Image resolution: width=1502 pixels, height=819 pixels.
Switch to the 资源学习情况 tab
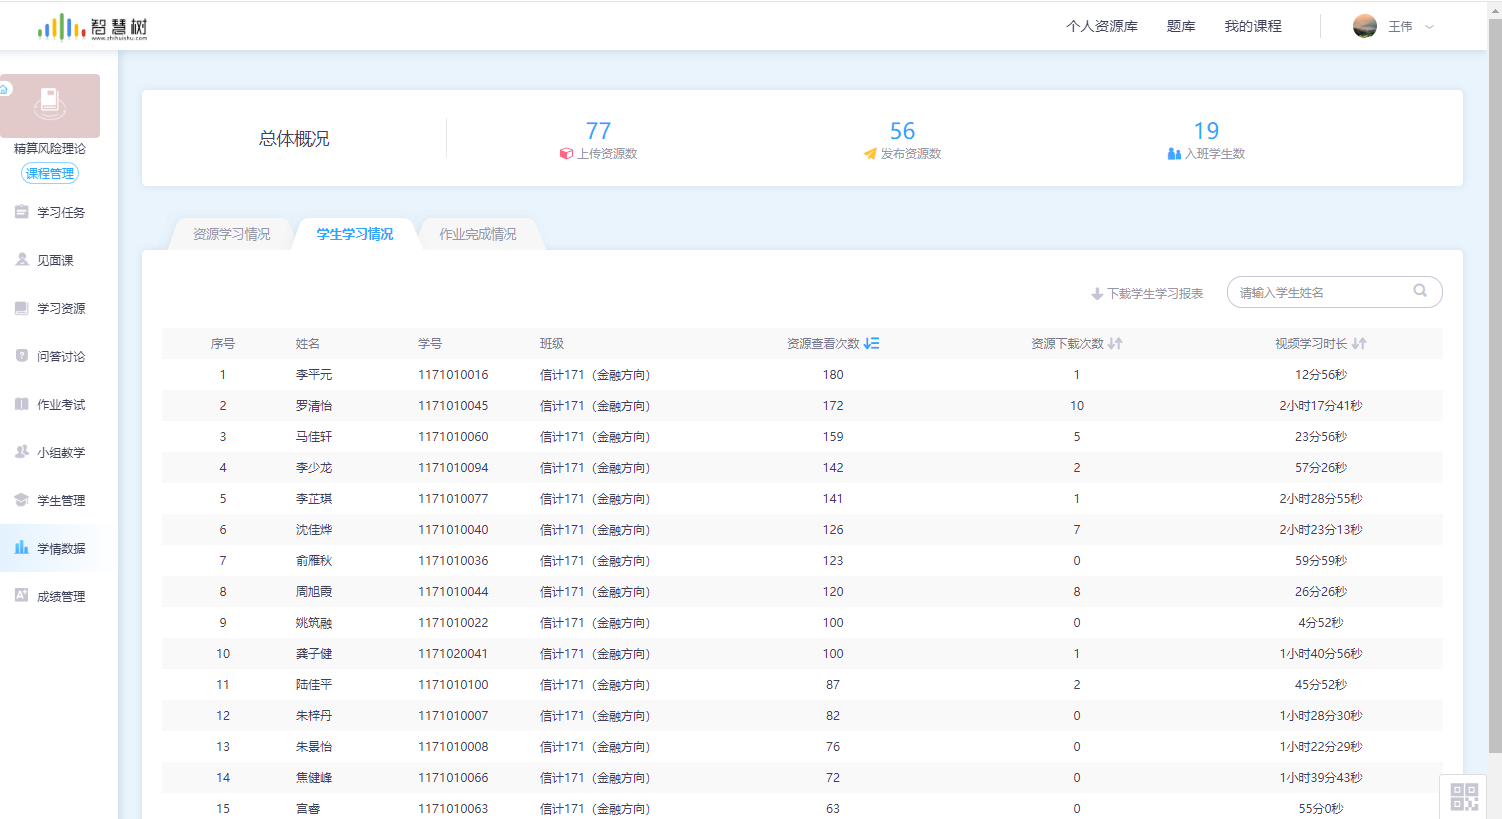230,233
